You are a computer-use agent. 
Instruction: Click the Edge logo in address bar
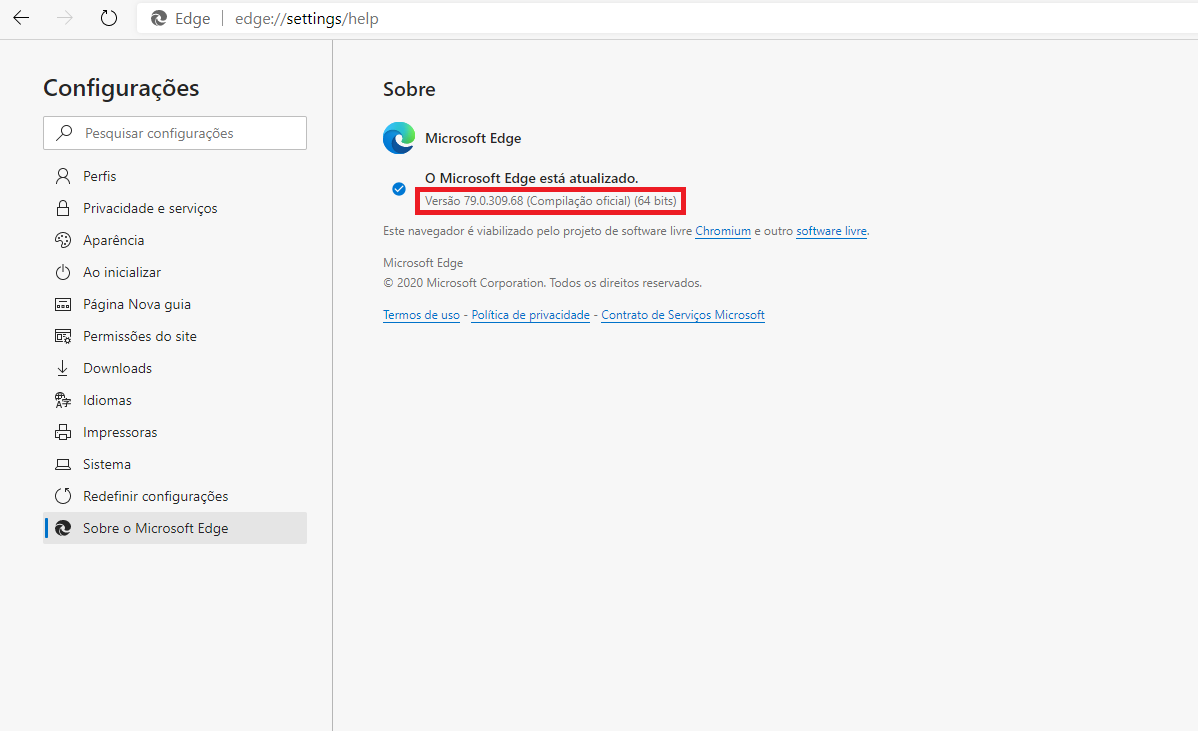tap(159, 18)
